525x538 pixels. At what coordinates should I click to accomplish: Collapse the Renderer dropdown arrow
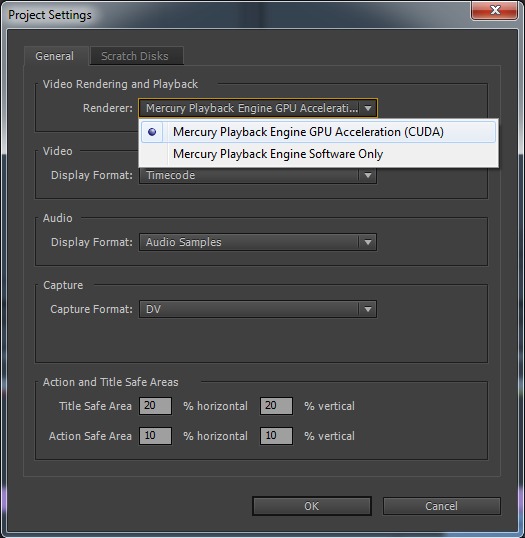point(368,108)
